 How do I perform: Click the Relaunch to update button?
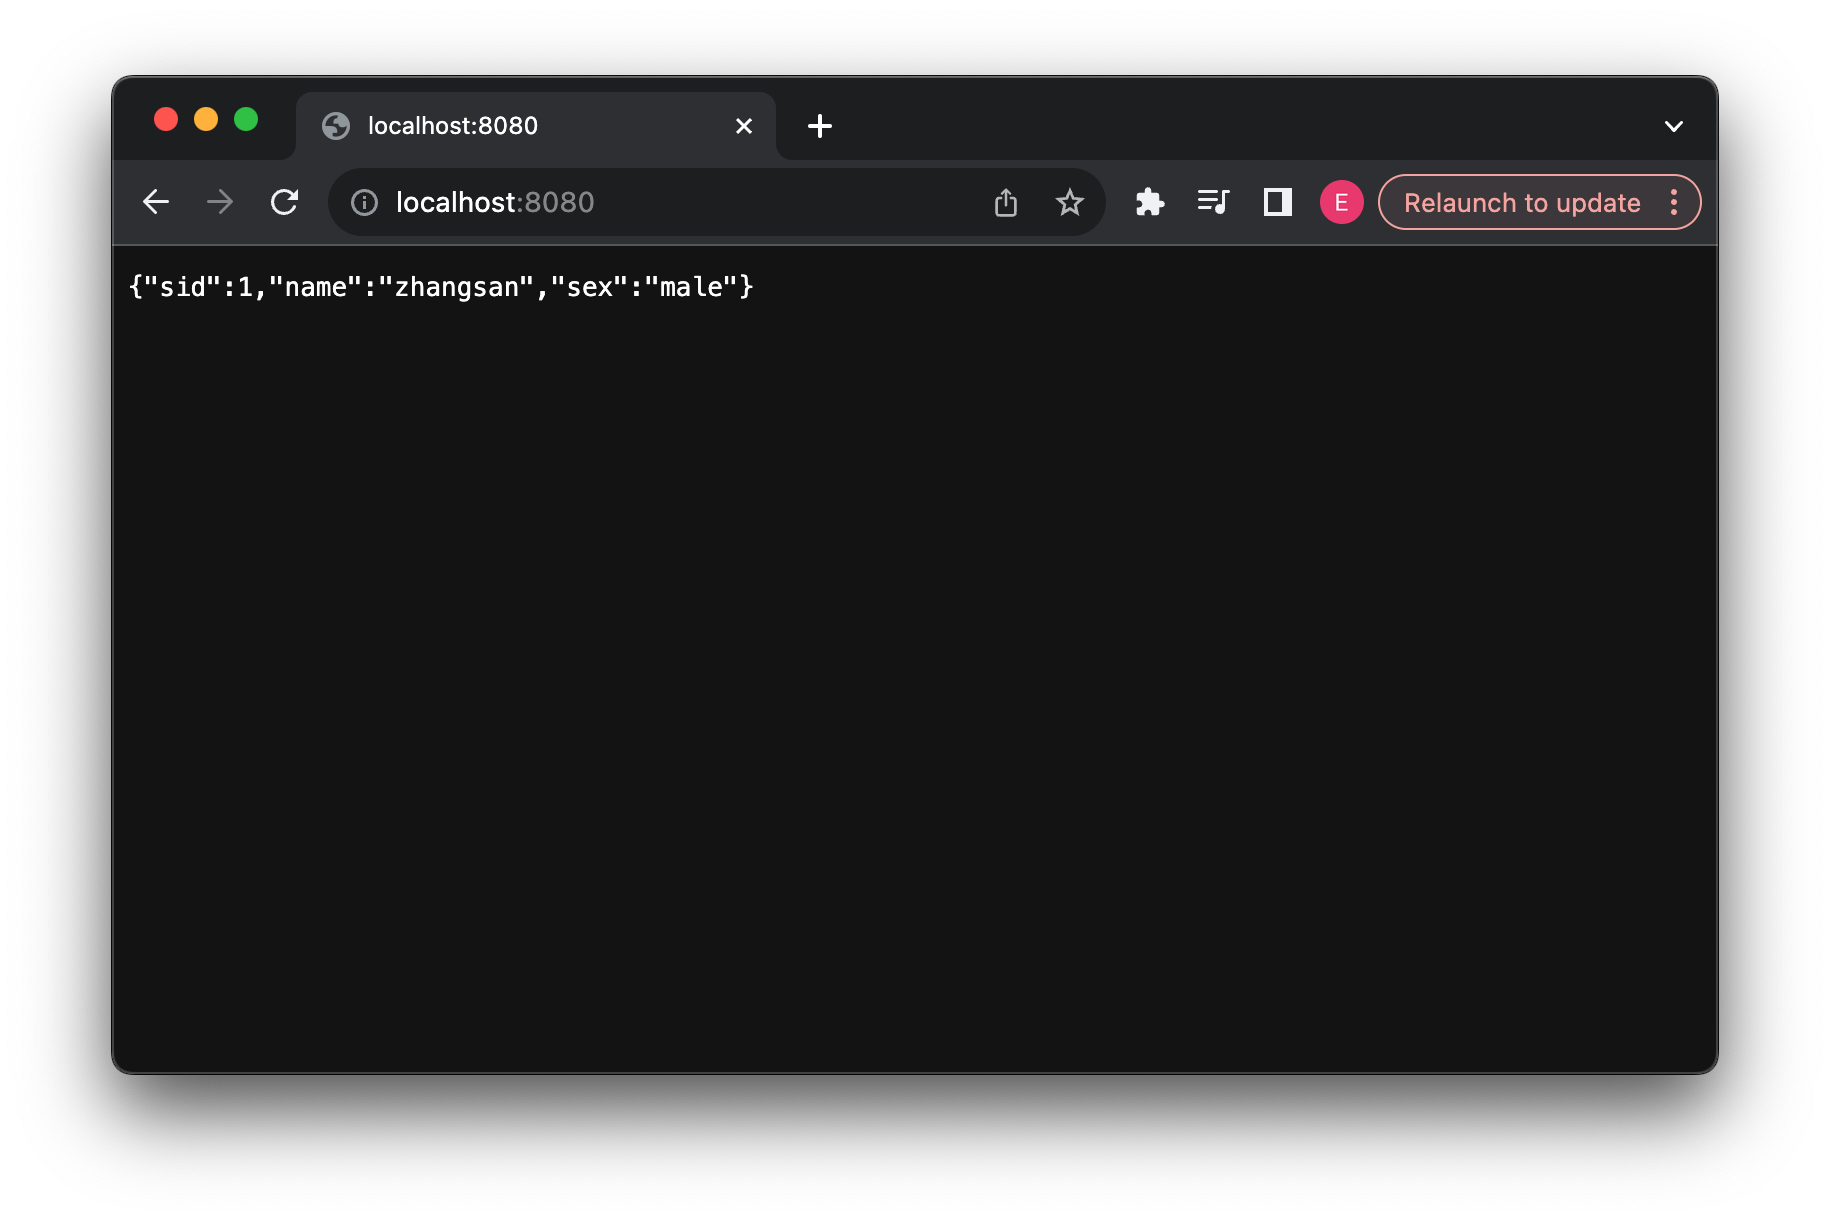1521,202
